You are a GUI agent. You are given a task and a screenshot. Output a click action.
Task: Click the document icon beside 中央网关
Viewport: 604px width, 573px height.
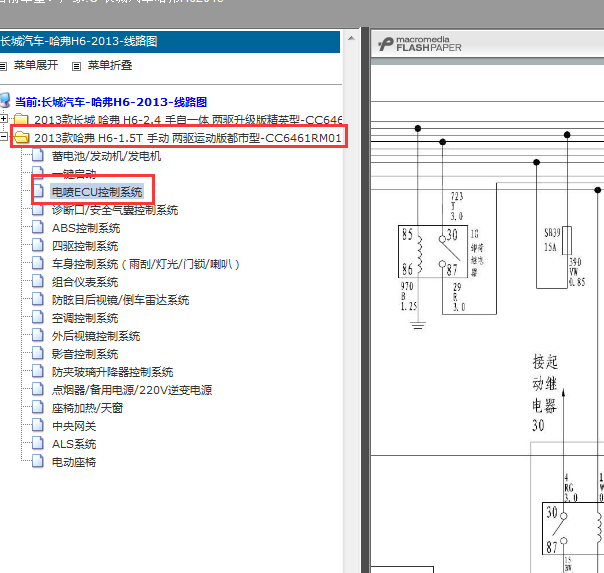pyautogui.click(x=38, y=425)
